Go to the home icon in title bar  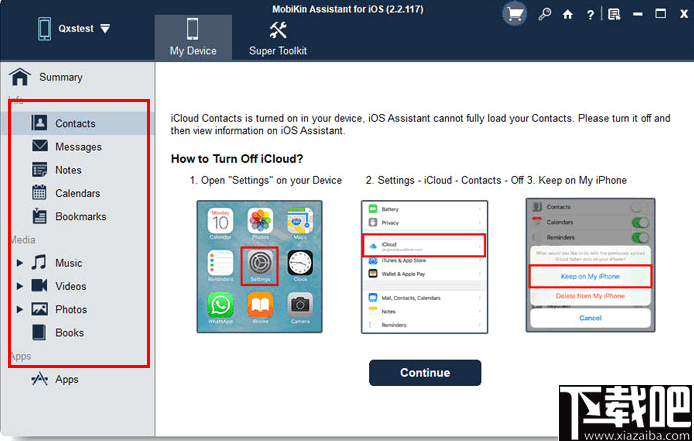tap(567, 15)
